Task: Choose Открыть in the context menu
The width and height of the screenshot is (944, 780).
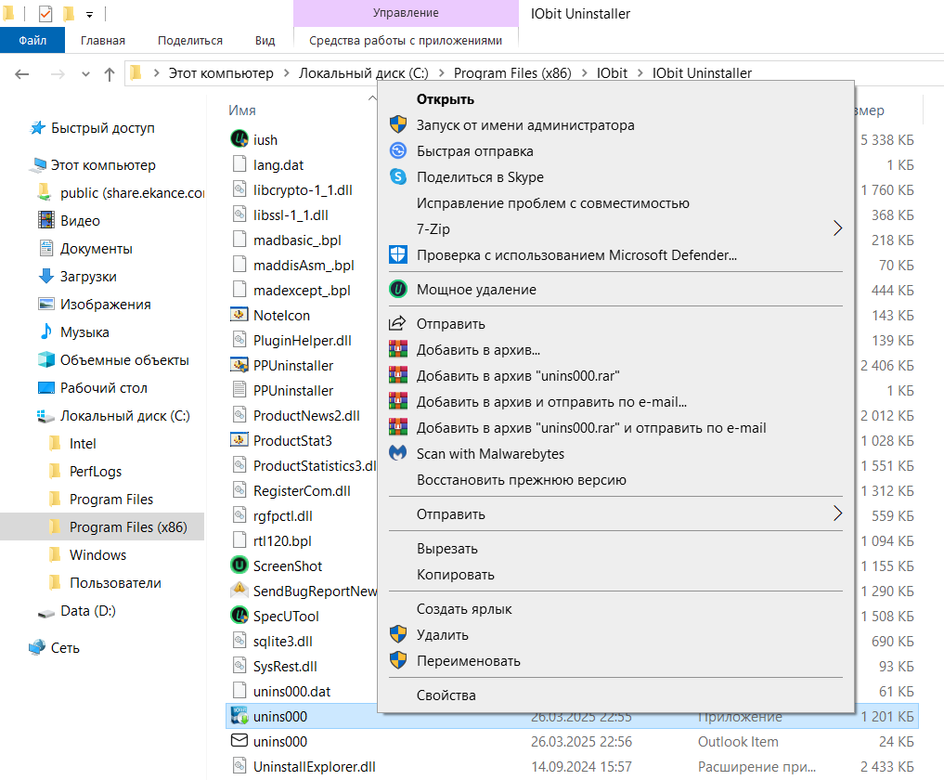Action: pos(615,99)
